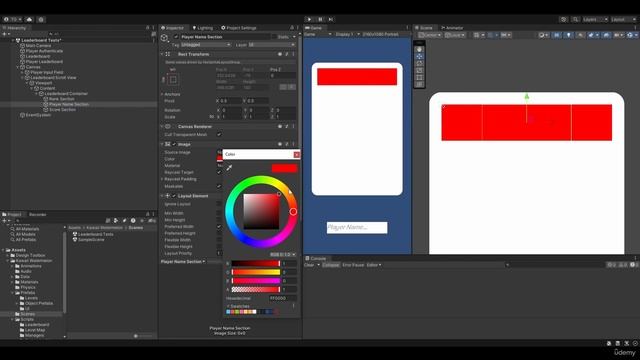Select the Scale tool in Scene toolbar
The height and width of the screenshot is (360, 640).
pyautogui.click(x=419, y=70)
